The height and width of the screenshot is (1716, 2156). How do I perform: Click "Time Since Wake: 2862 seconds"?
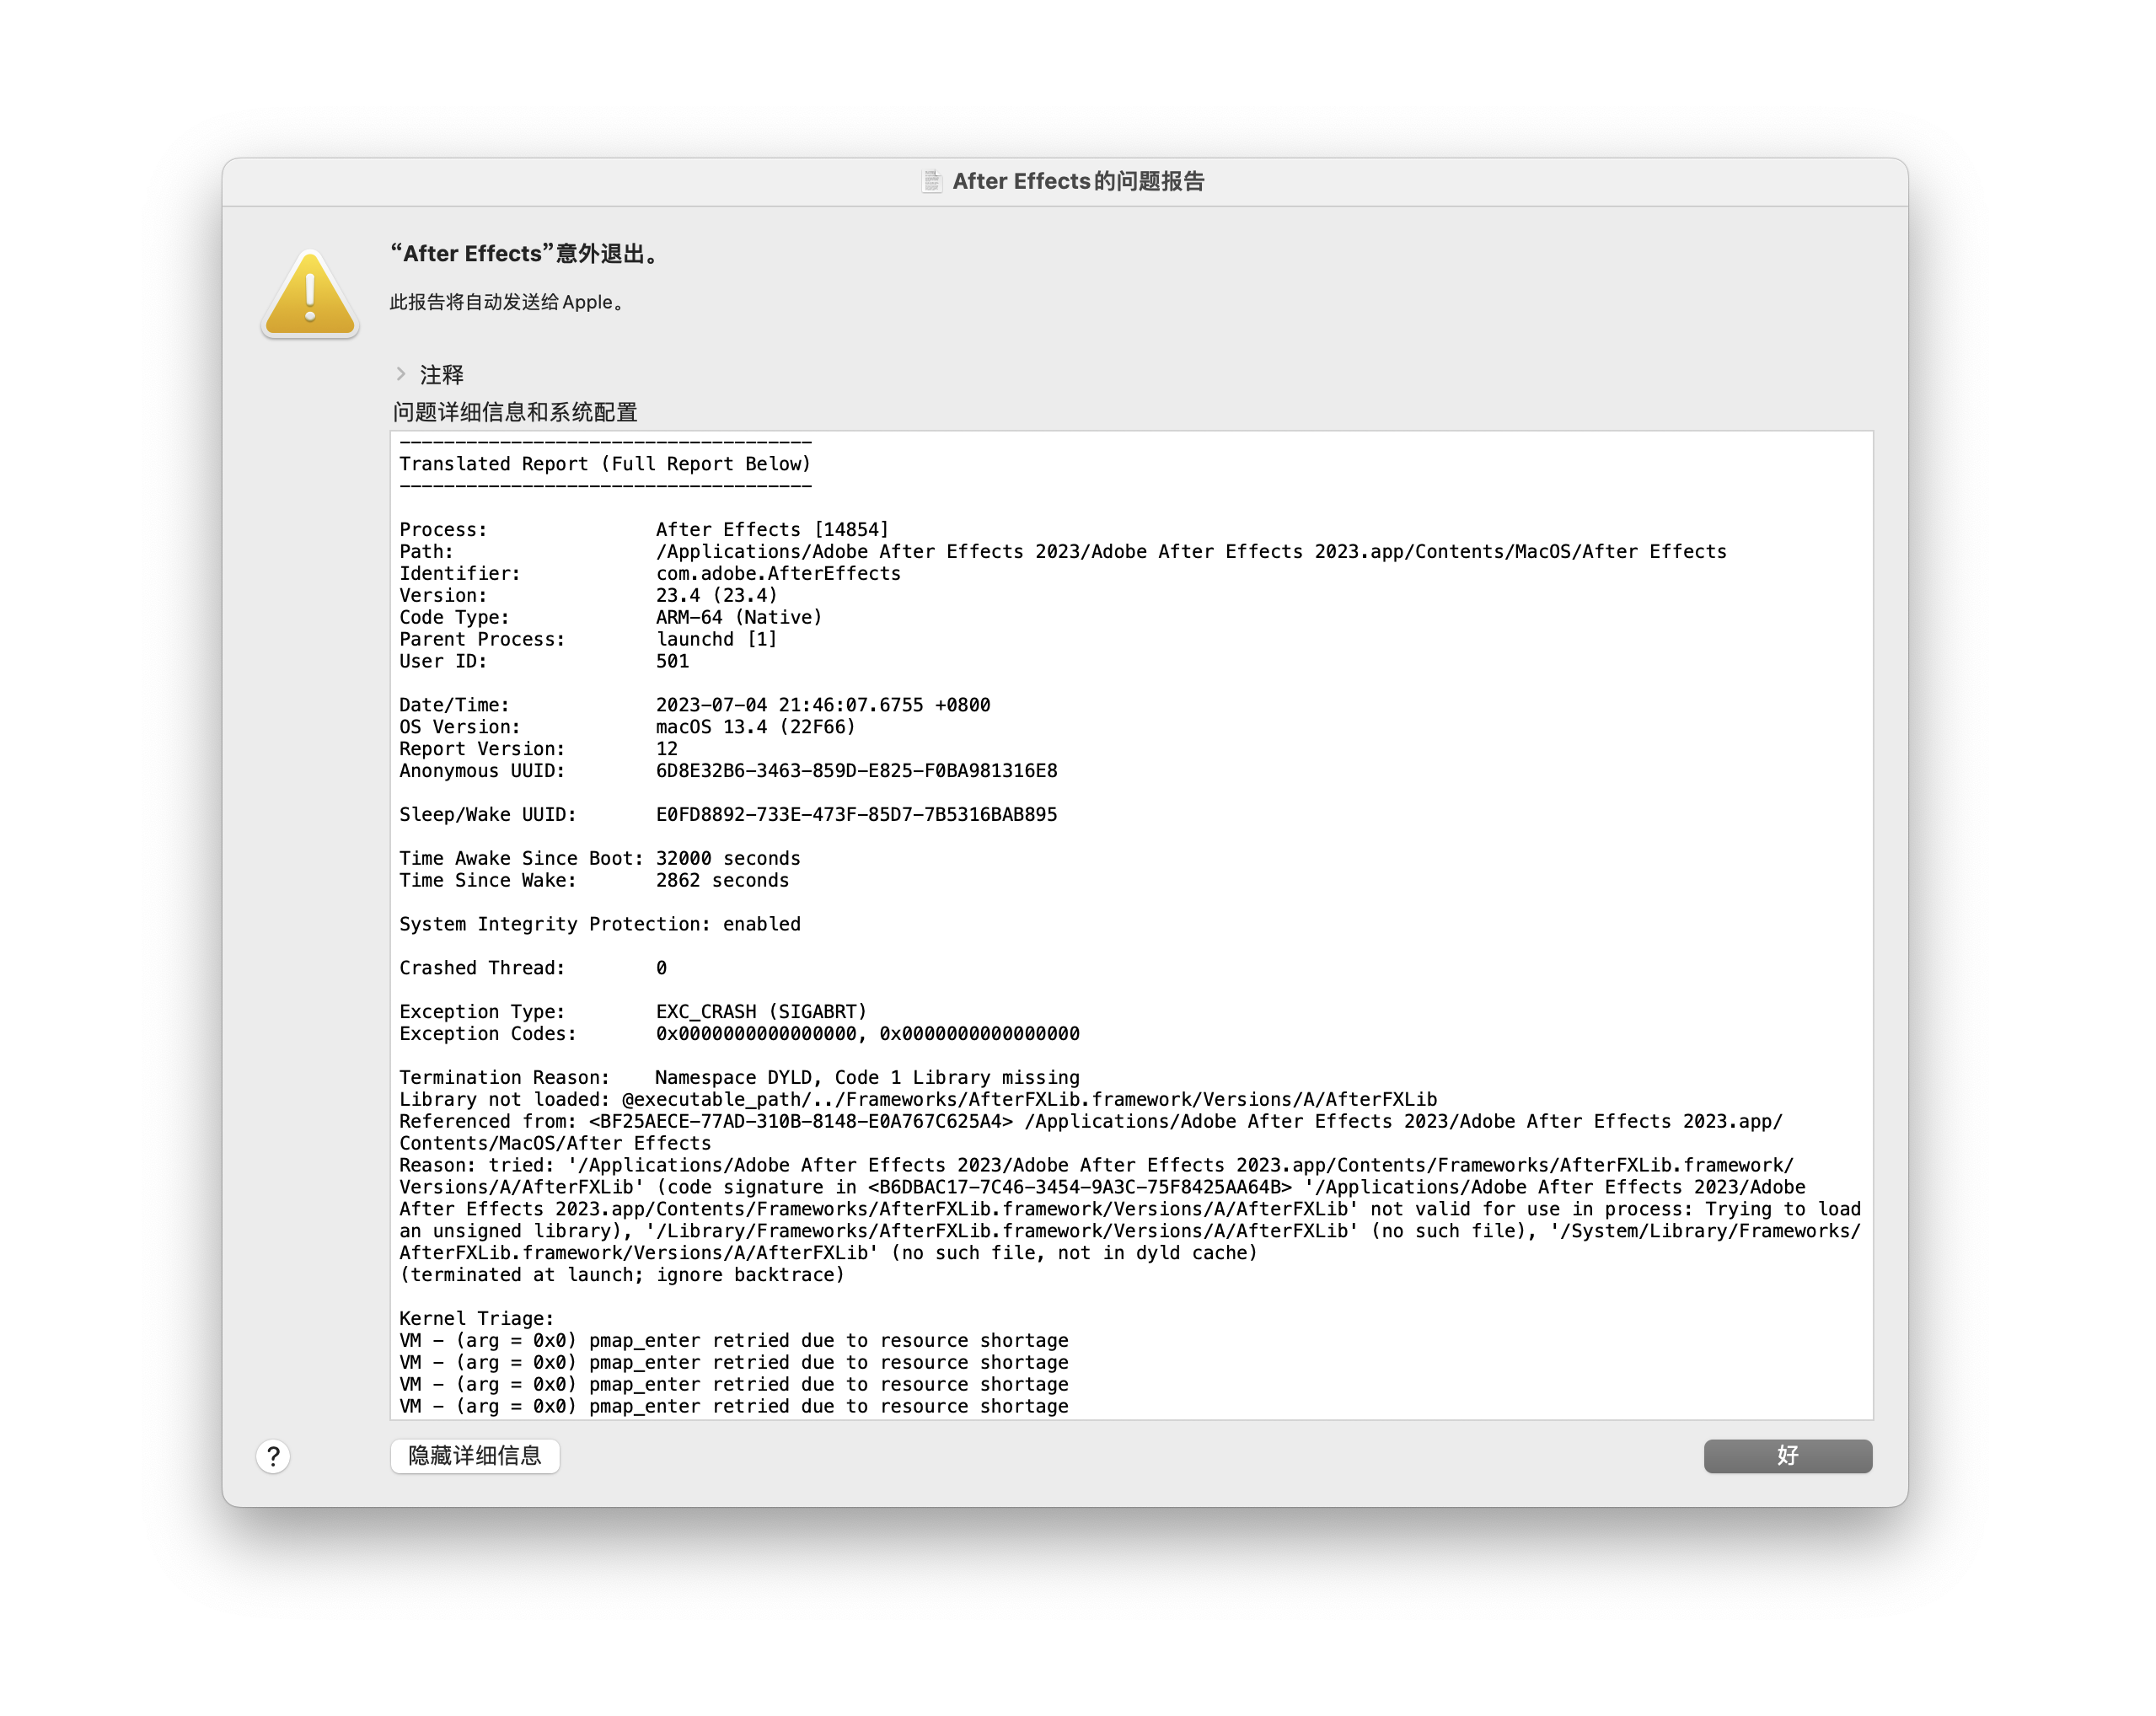point(594,881)
